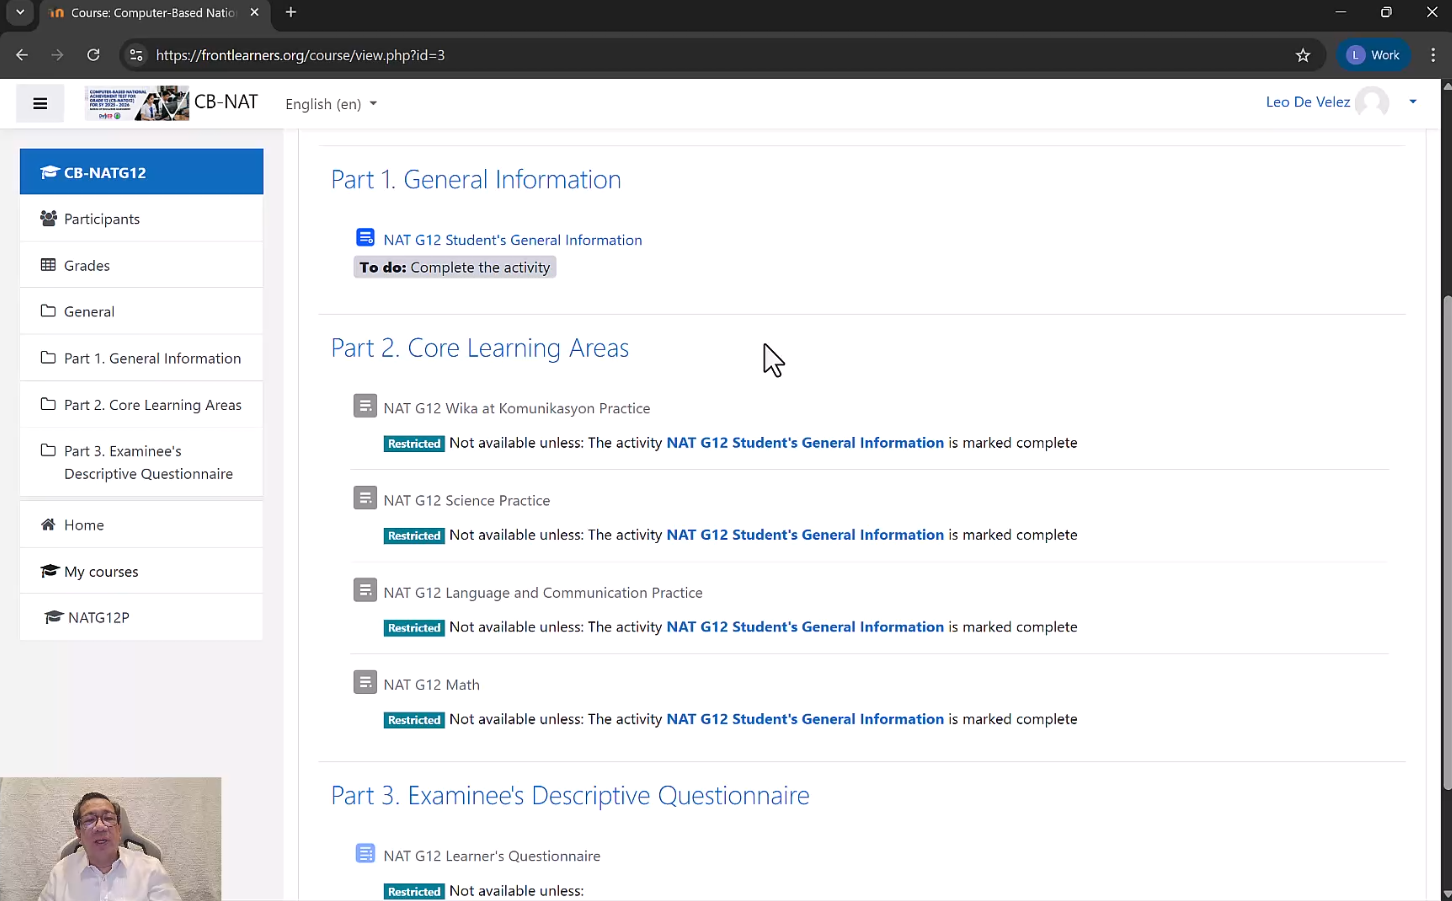Select the My courses graduation cap icon
The image size is (1452, 901).
click(x=49, y=570)
